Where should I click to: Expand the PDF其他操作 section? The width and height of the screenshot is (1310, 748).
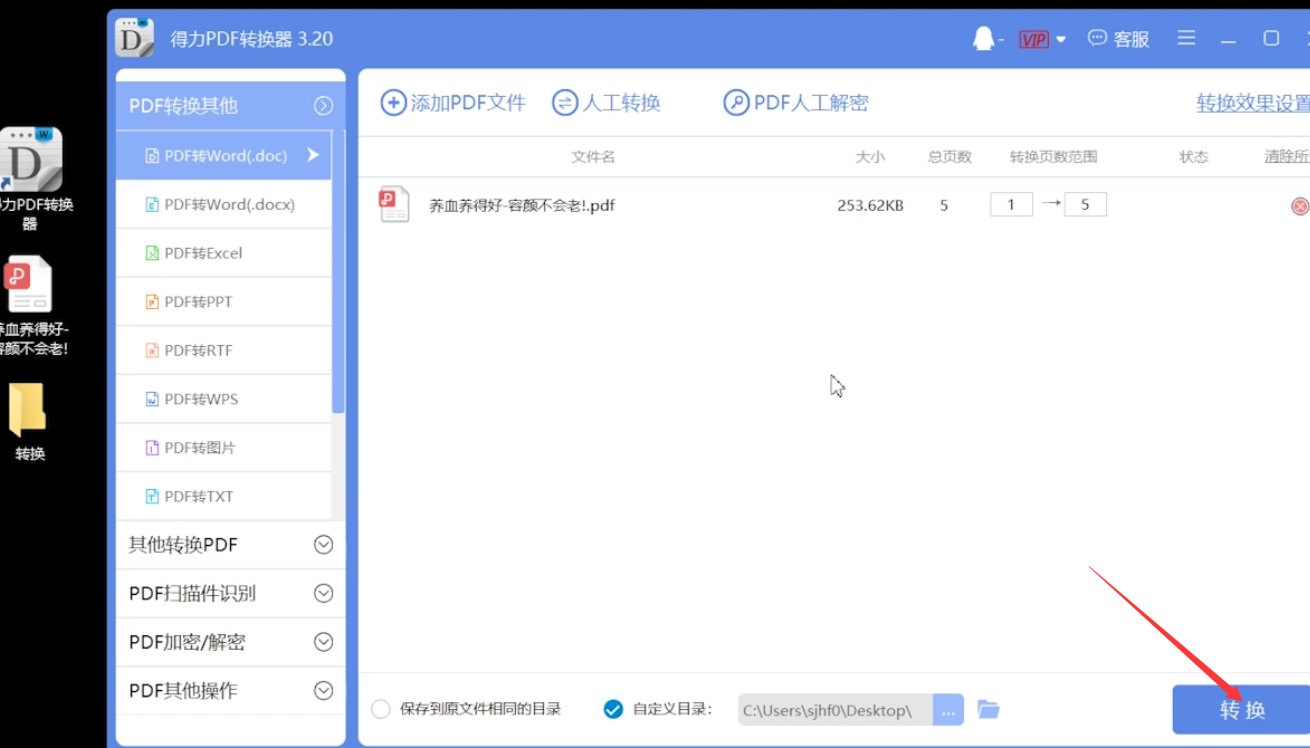coord(230,691)
